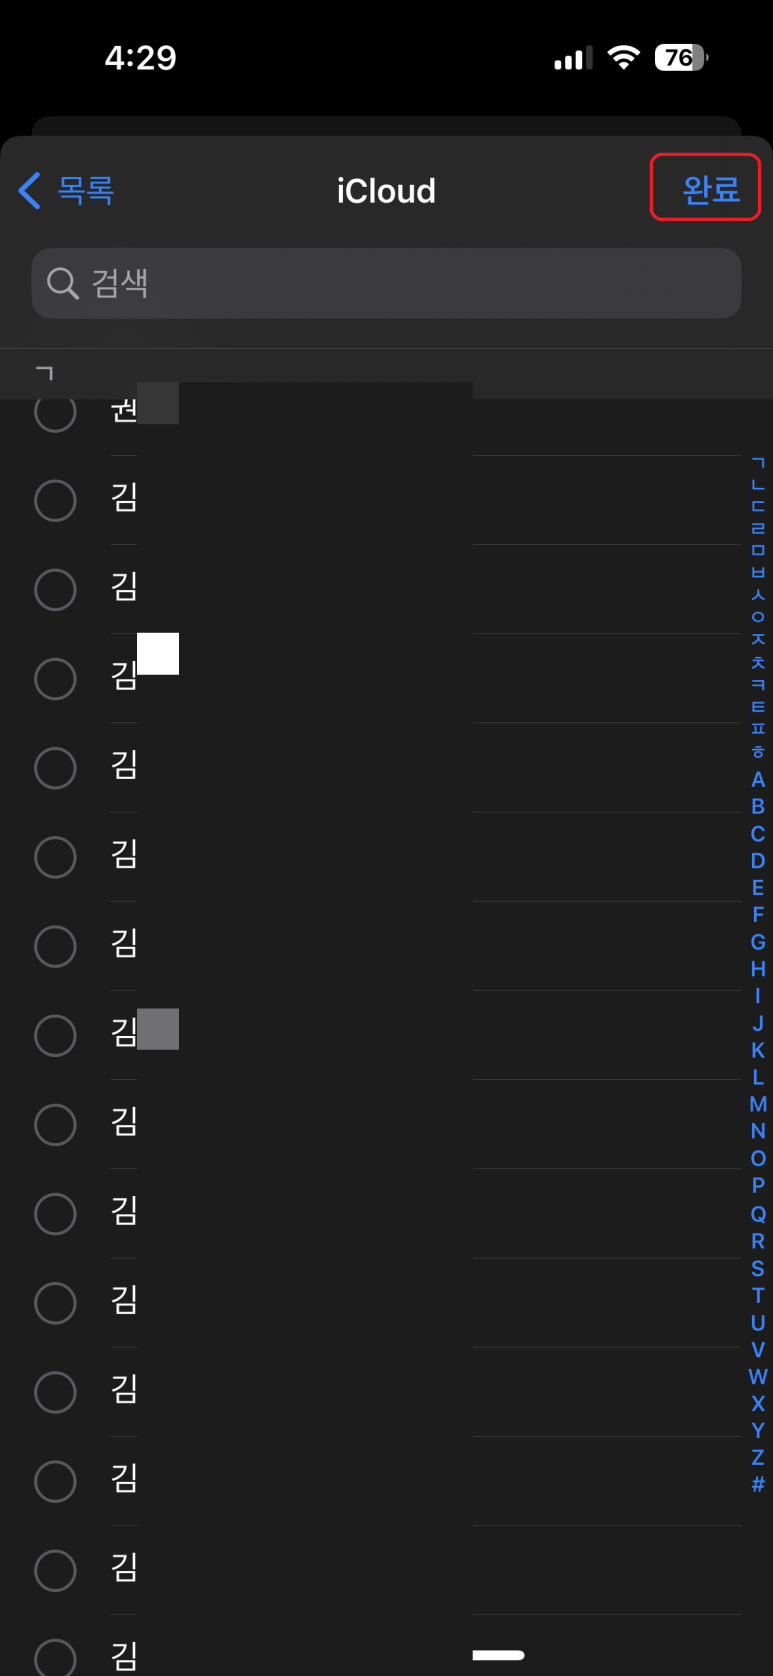Tap the battery indicator showing 76
This screenshot has height=1676, width=773.
pyautogui.click(x=681, y=58)
